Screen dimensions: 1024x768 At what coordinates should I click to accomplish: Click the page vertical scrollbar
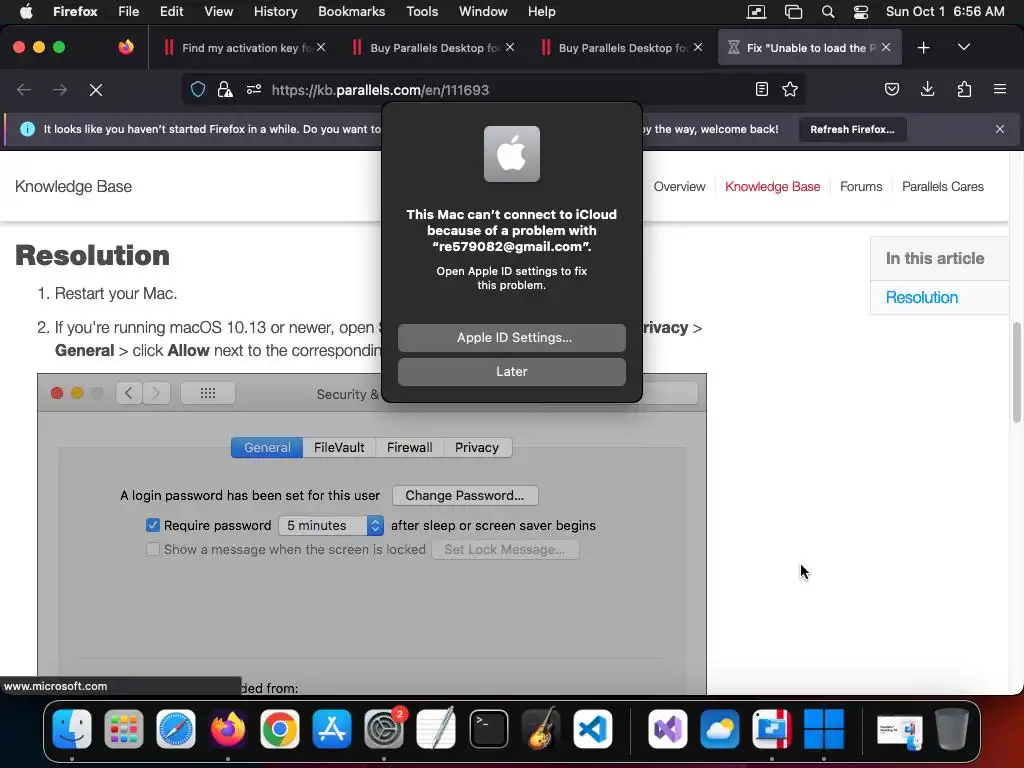1017,372
